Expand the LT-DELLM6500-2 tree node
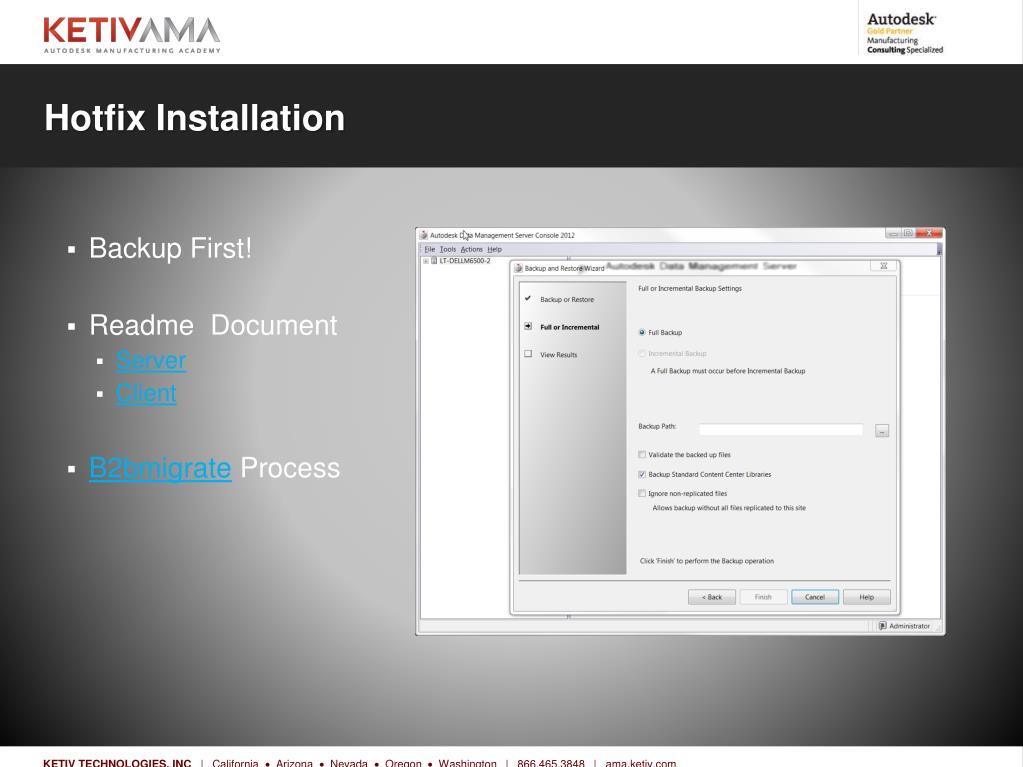The width and height of the screenshot is (1023, 767). [425, 261]
